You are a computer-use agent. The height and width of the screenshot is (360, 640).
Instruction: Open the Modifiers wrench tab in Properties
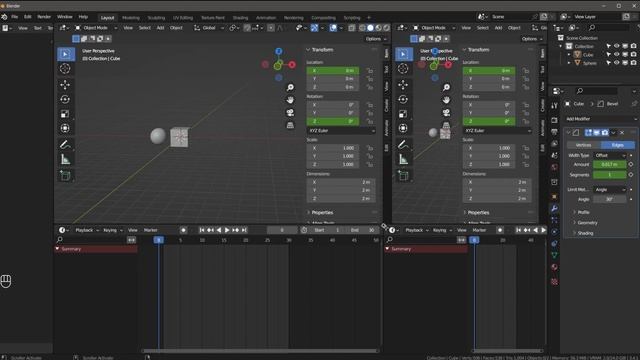point(554,209)
